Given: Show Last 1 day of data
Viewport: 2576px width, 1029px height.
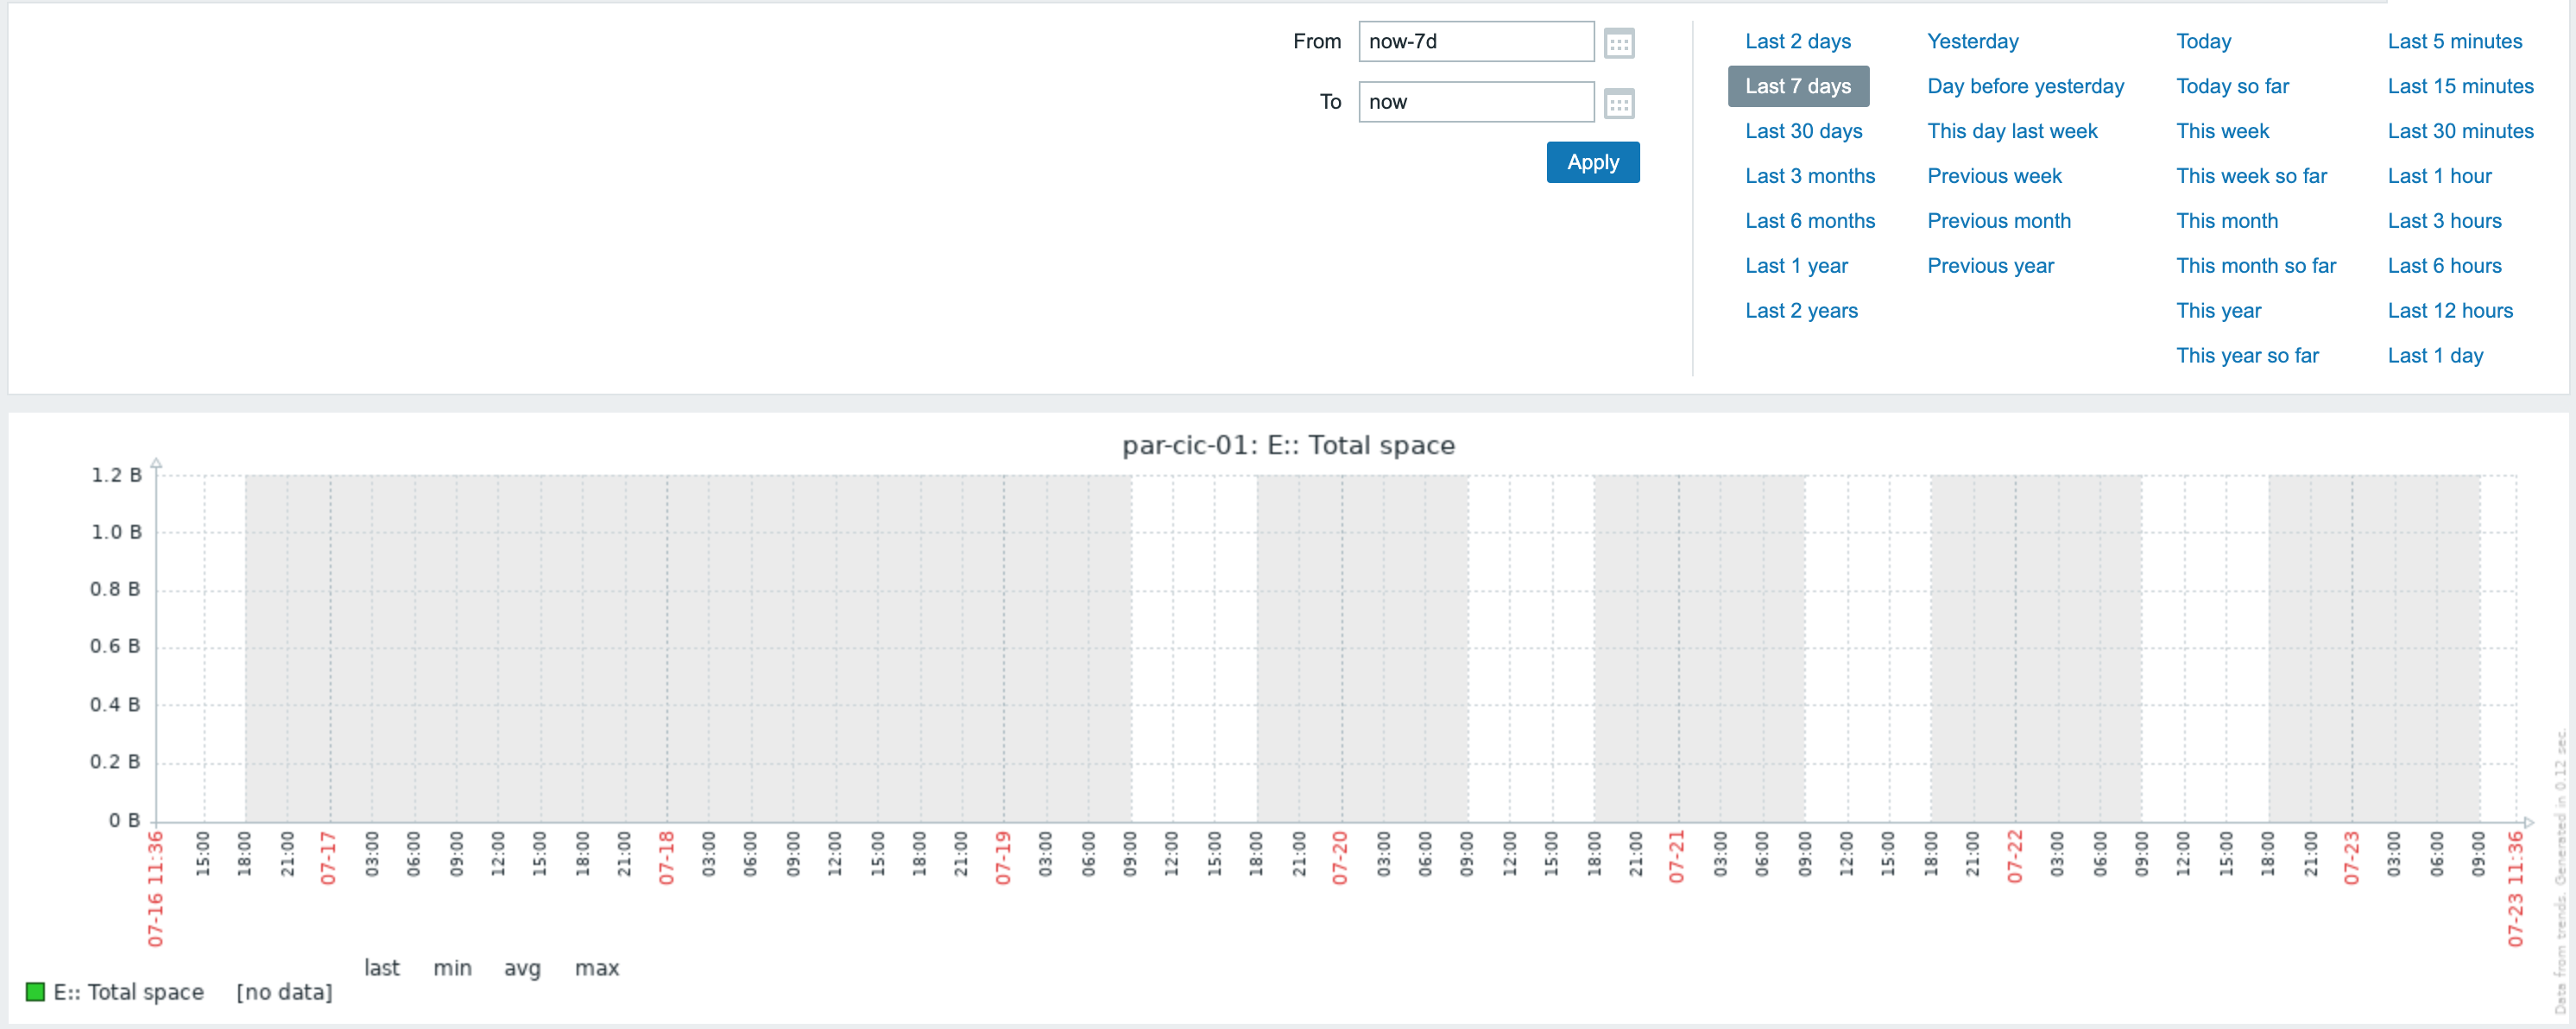Looking at the screenshot, I should coord(2435,356).
